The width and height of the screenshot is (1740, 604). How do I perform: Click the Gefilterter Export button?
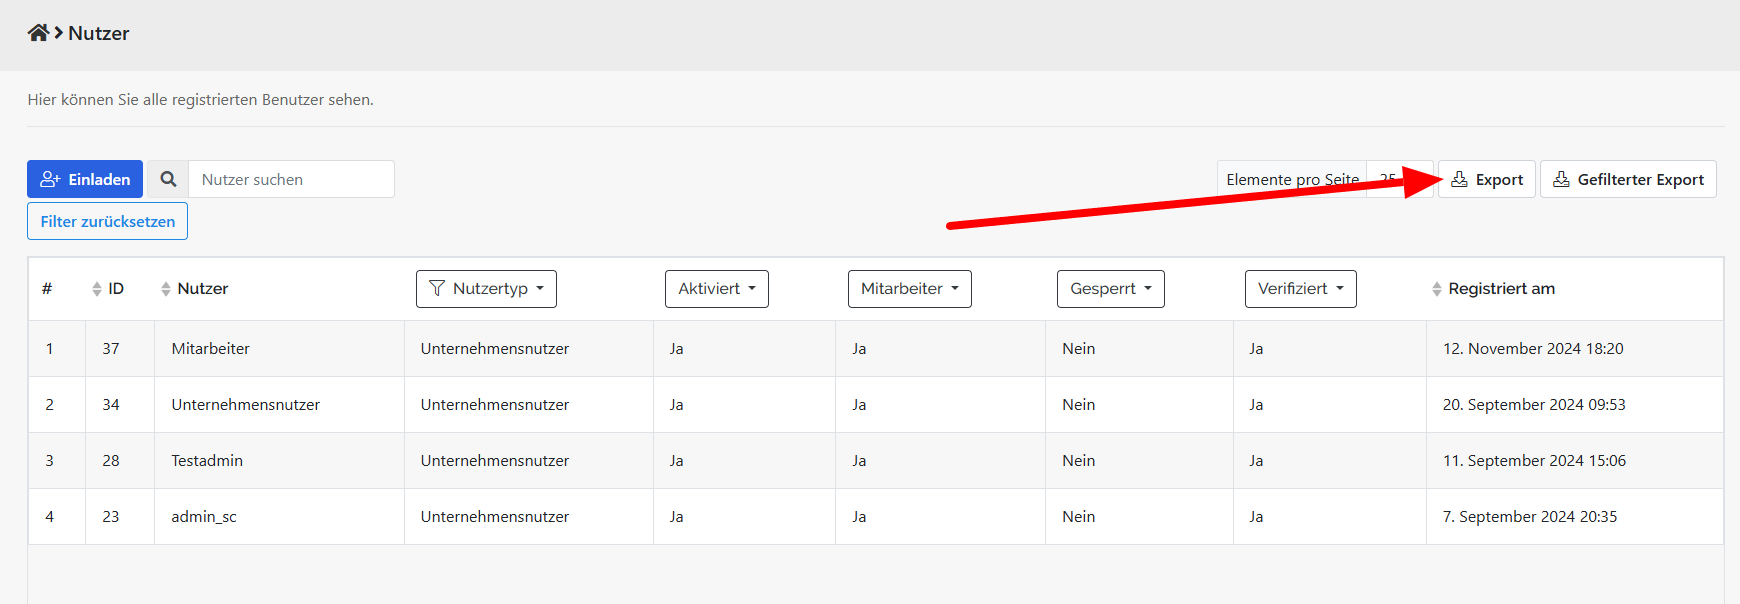click(1628, 179)
